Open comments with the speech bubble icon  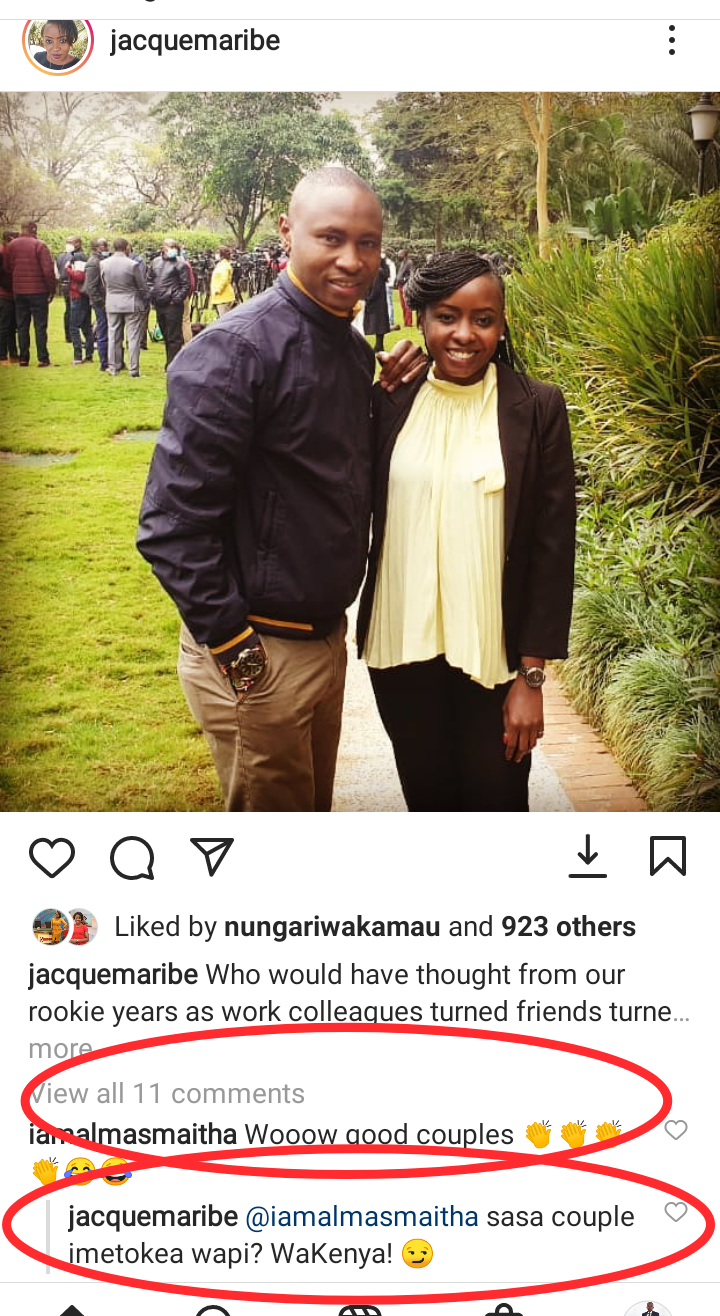pos(132,858)
